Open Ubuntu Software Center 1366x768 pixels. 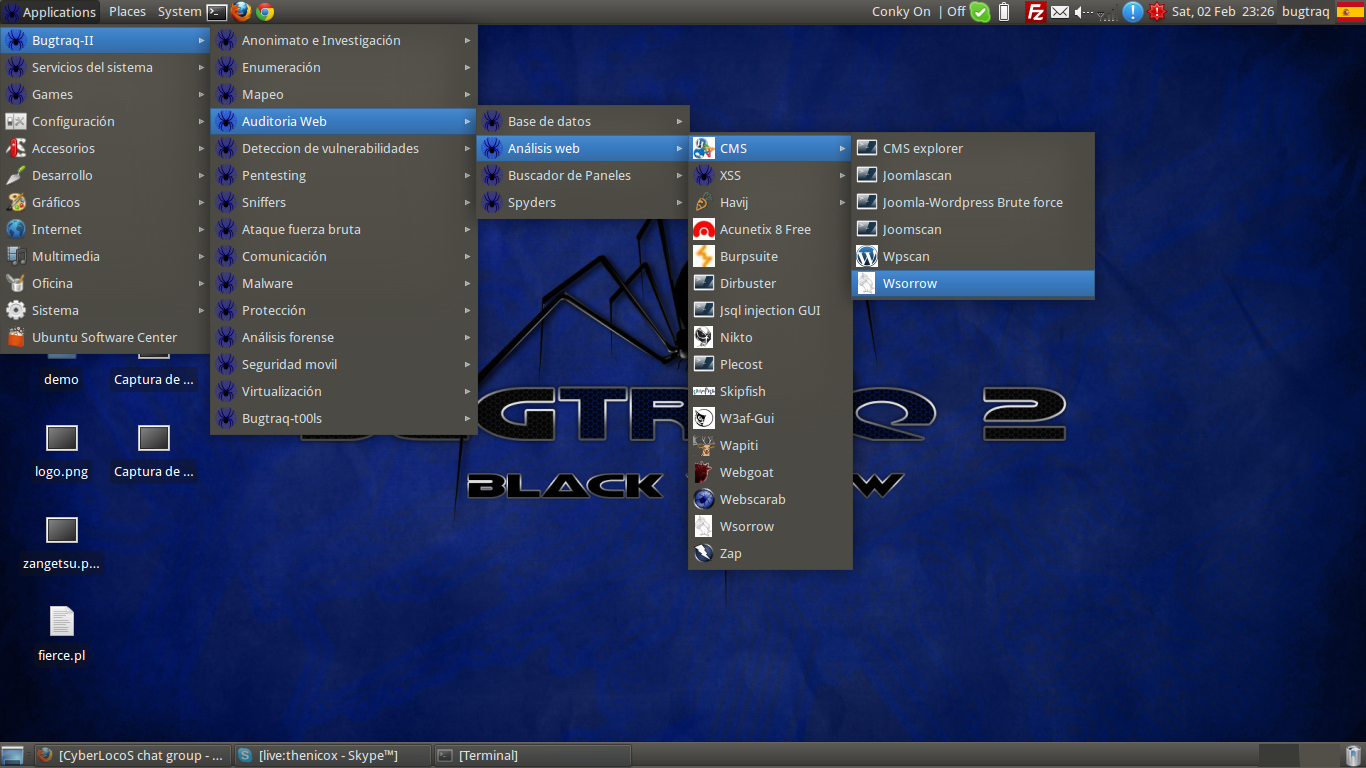105,337
